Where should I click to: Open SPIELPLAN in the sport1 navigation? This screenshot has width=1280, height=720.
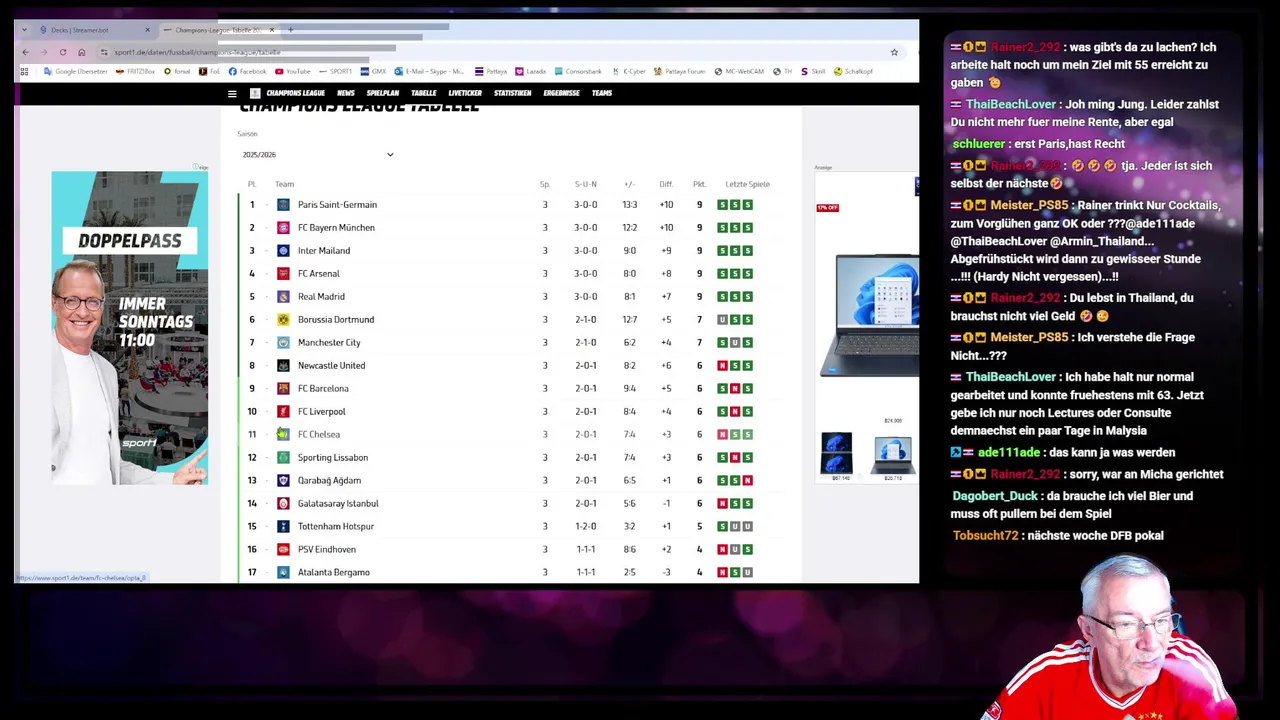click(x=383, y=93)
